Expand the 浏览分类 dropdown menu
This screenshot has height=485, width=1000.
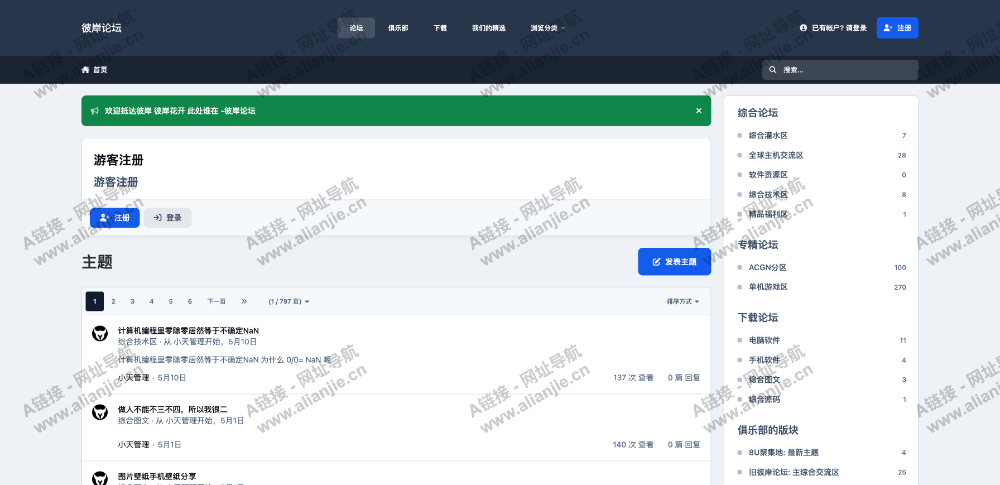547,28
